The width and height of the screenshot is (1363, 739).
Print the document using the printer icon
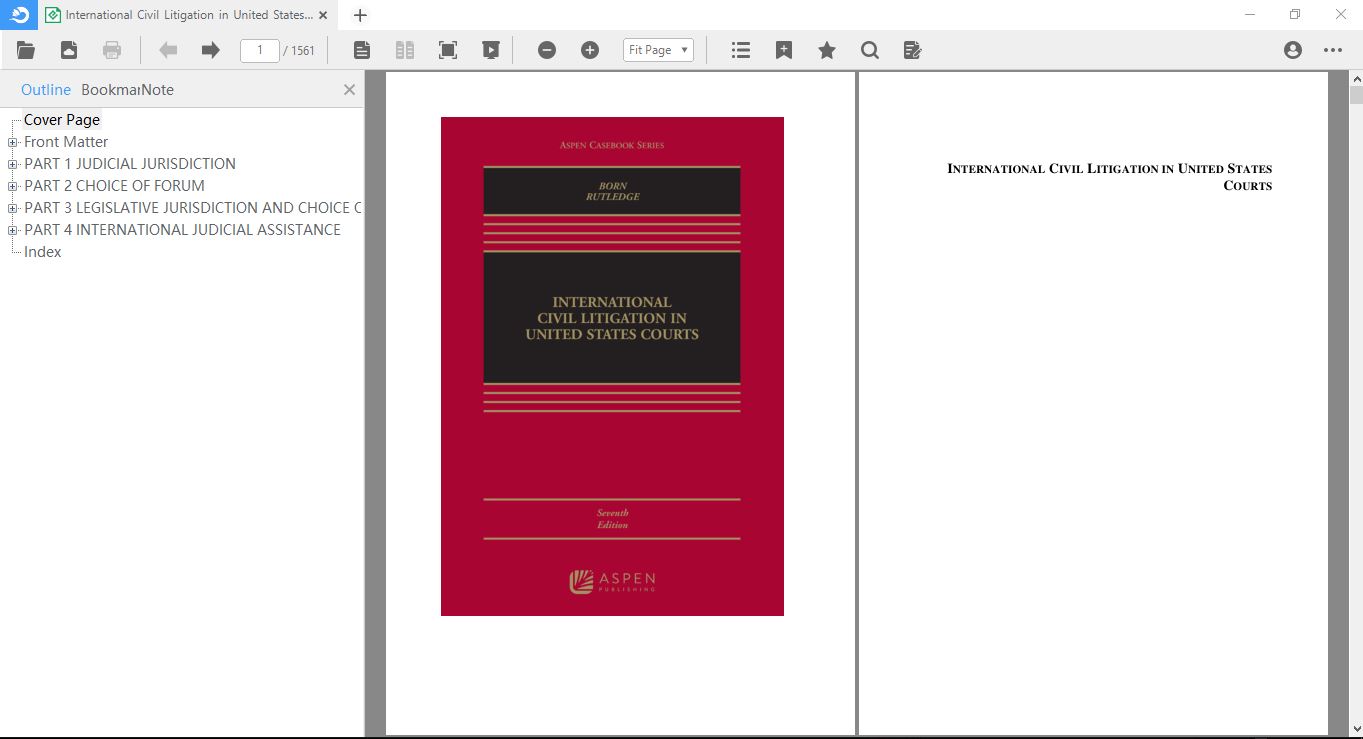[112, 50]
